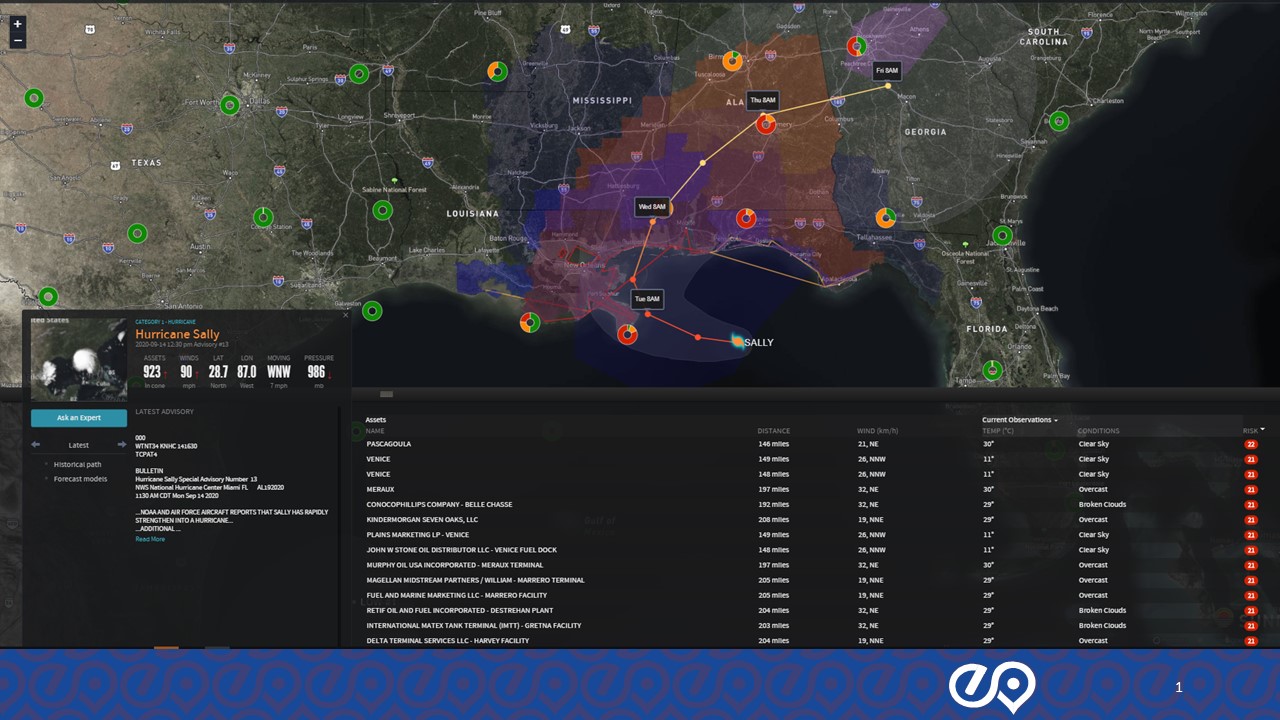Sort table by RISK column arrow
This screenshot has width=1280, height=720.
pyautogui.click(x=1262, y=429)
